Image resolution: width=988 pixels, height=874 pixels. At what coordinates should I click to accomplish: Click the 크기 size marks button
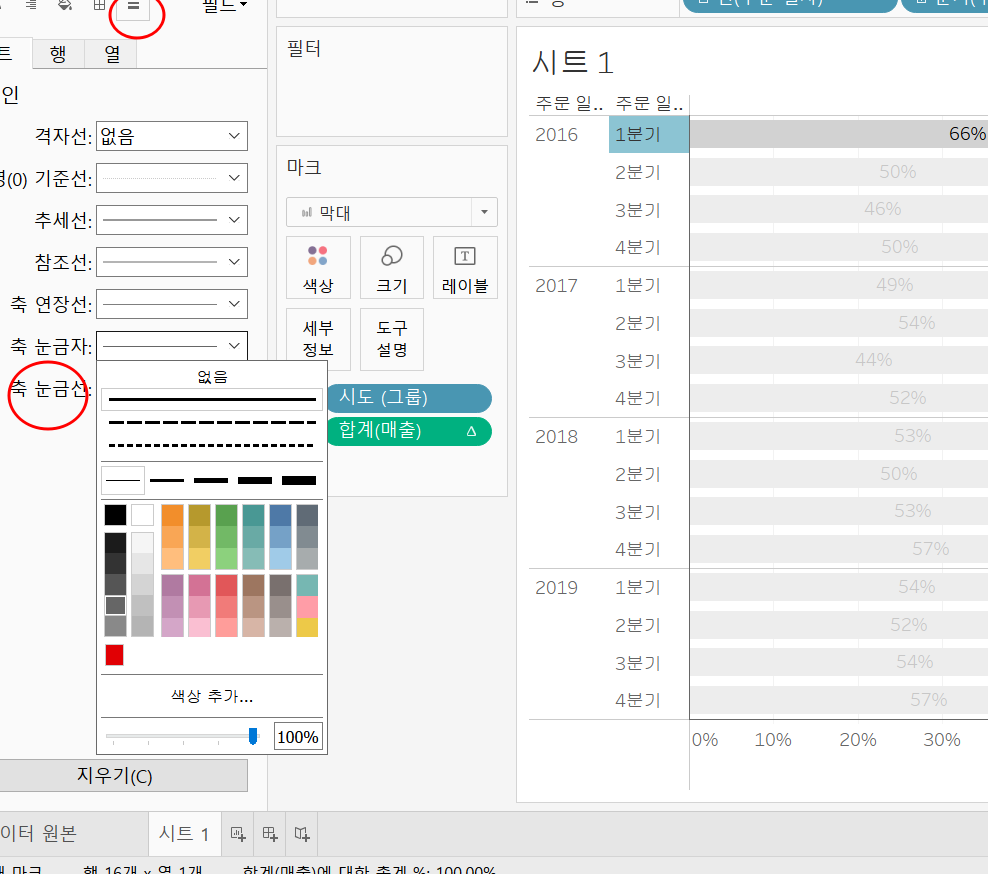(x=391, y=267)
